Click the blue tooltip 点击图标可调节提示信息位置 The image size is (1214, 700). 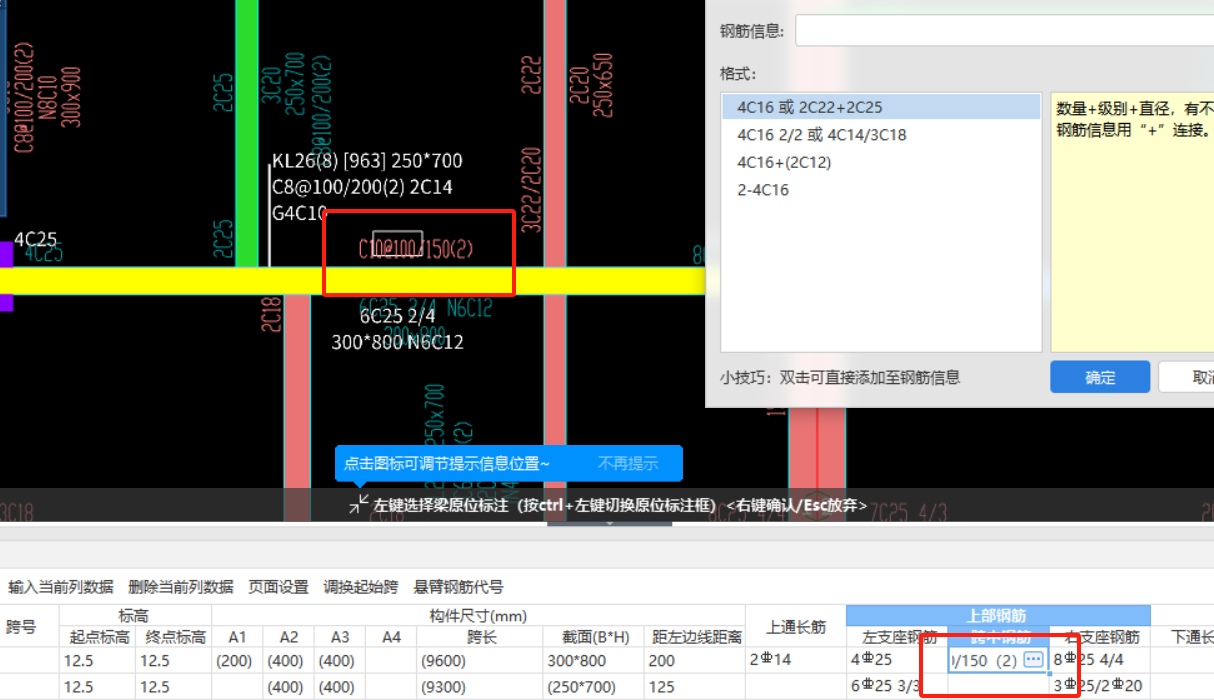pyautogui.click(x=509, y=463)
